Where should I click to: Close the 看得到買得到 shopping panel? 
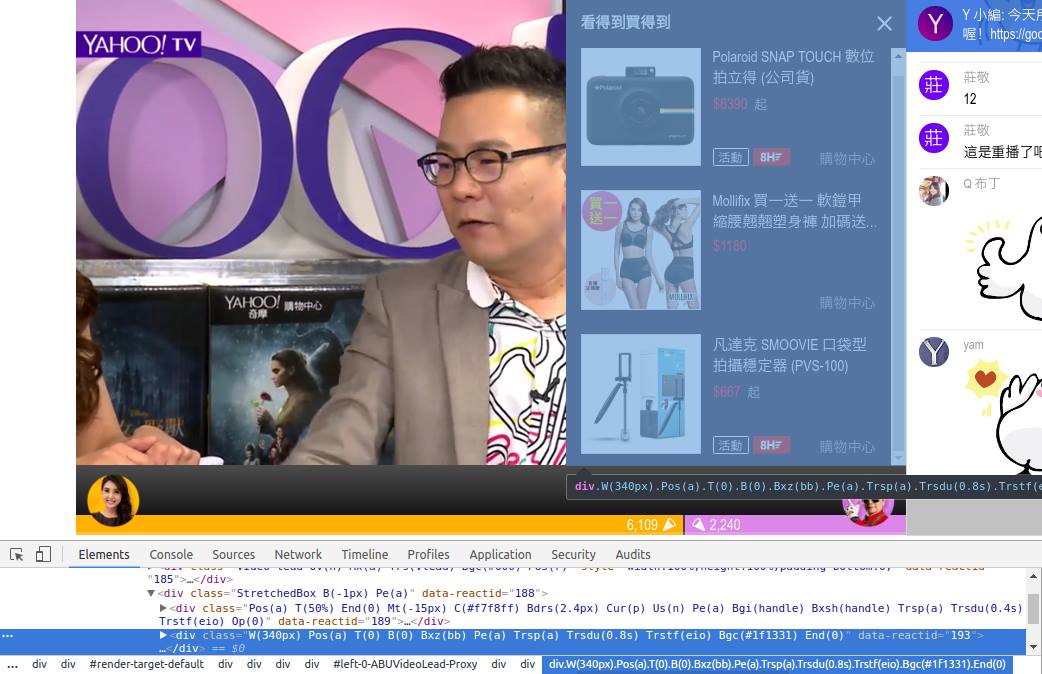[x=884, y=24]
